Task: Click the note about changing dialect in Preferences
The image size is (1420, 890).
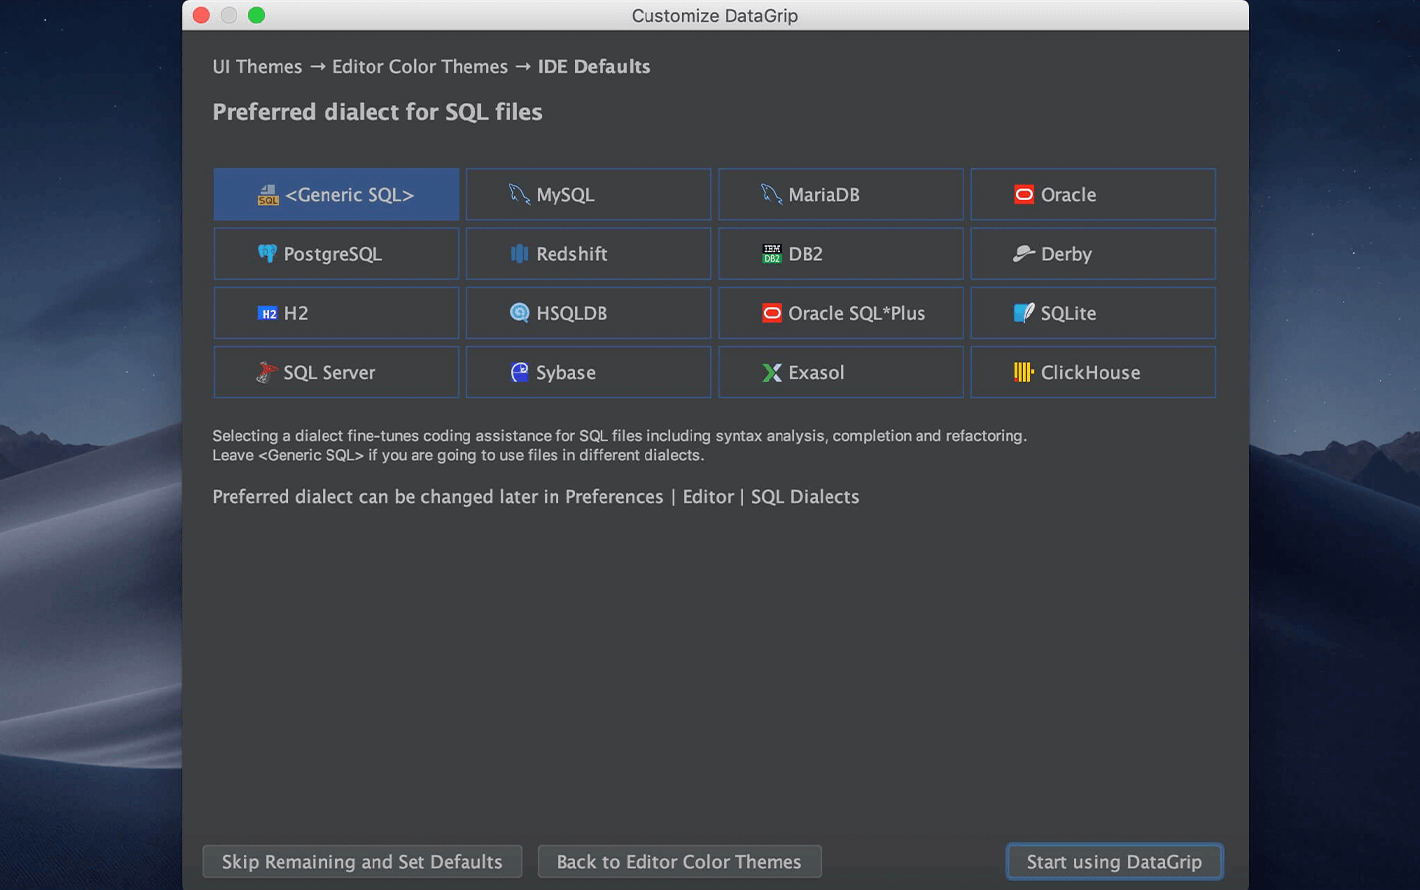Action: pos(536,496)
